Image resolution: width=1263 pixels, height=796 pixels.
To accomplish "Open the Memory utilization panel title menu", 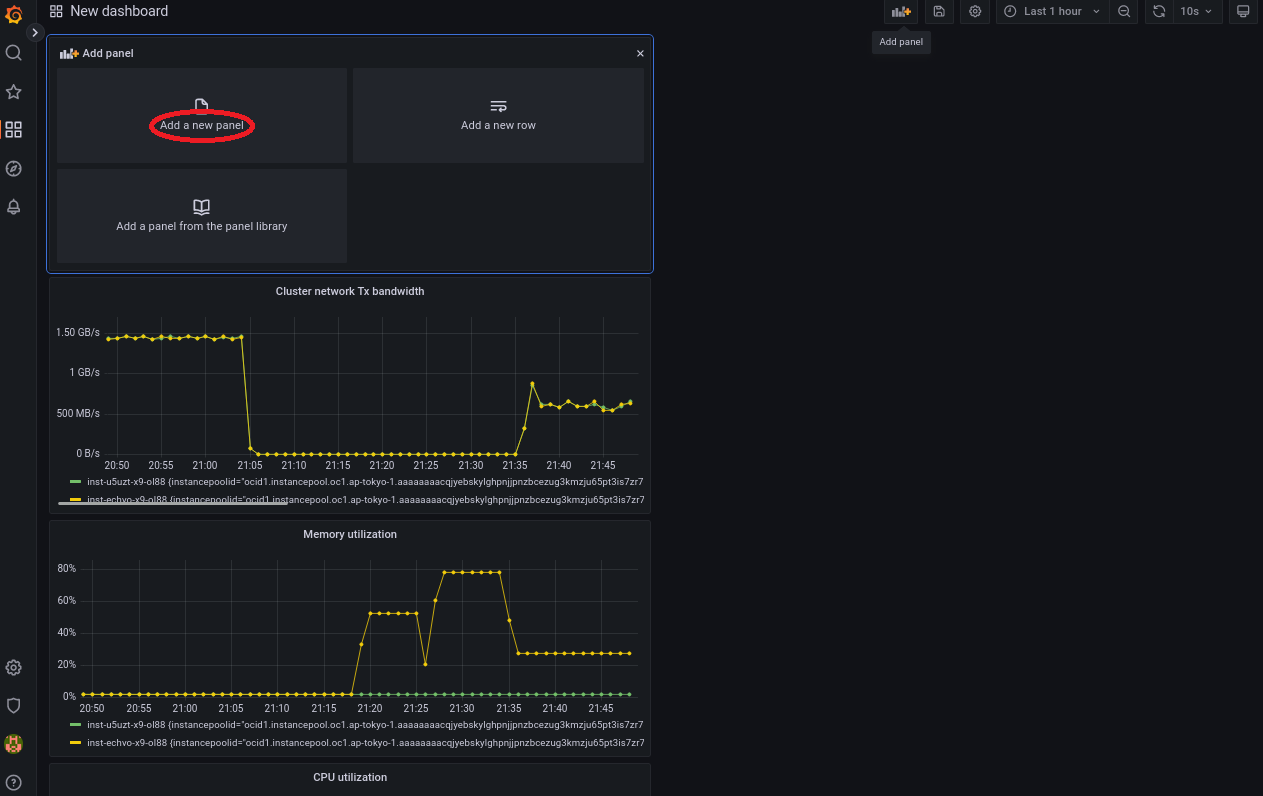I will point(349,534).
